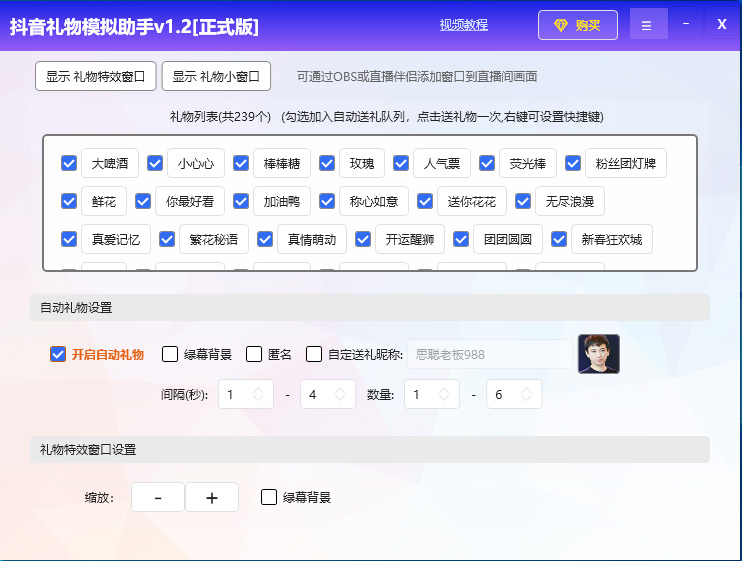This screenshot has height=561, width=742.
Task: Uncheck the 荧光棒 gift checkbox
Action: [487, 163]
